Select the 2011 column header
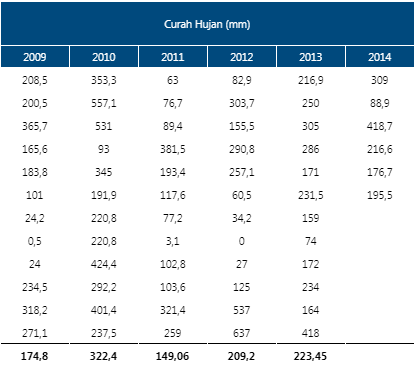 click(x=173, y=57)
